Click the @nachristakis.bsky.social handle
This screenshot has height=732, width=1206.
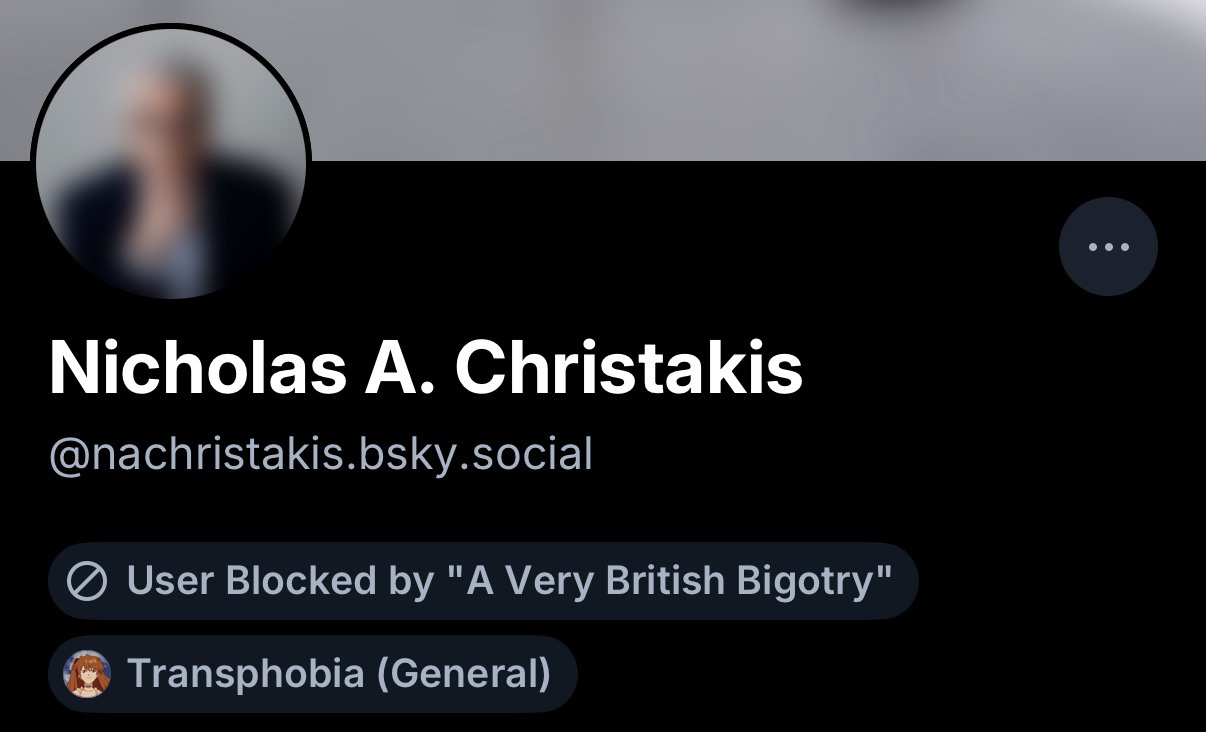point(321,455)
